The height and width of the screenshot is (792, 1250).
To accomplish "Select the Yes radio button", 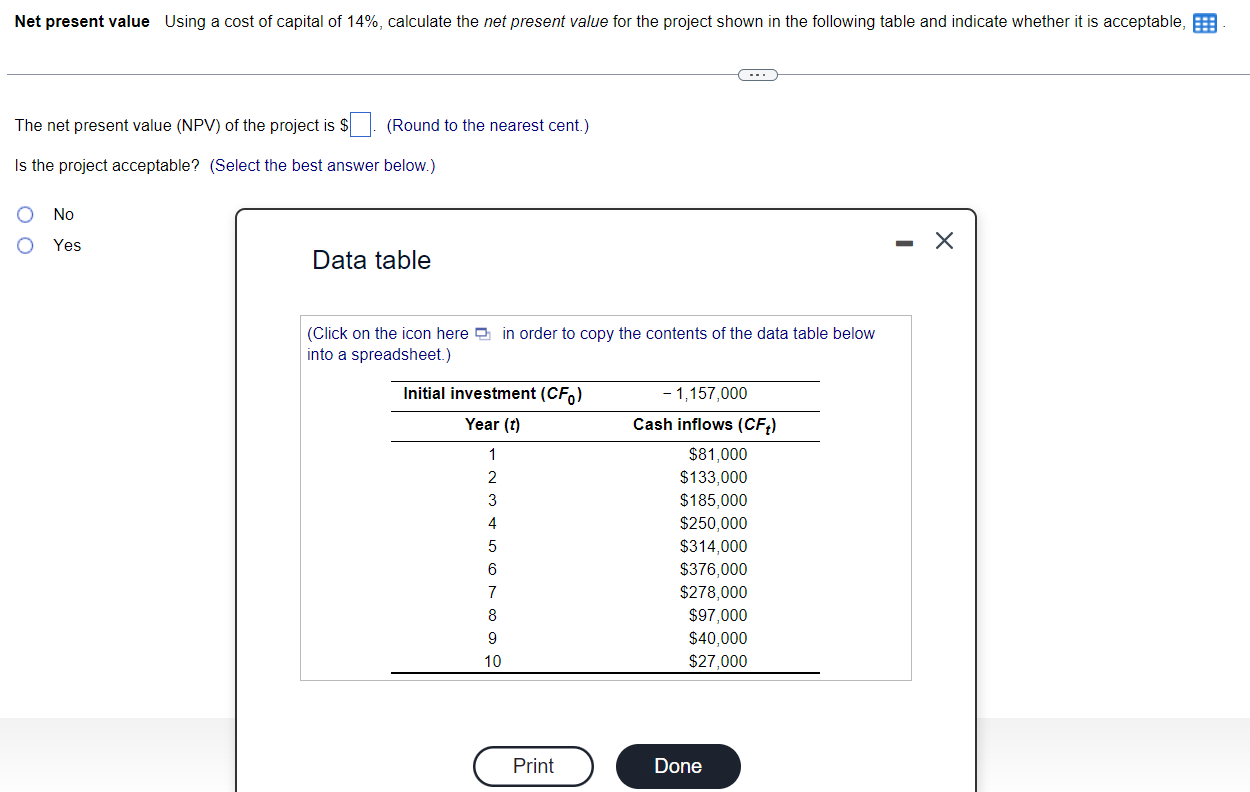I will (x=24, y=245).
